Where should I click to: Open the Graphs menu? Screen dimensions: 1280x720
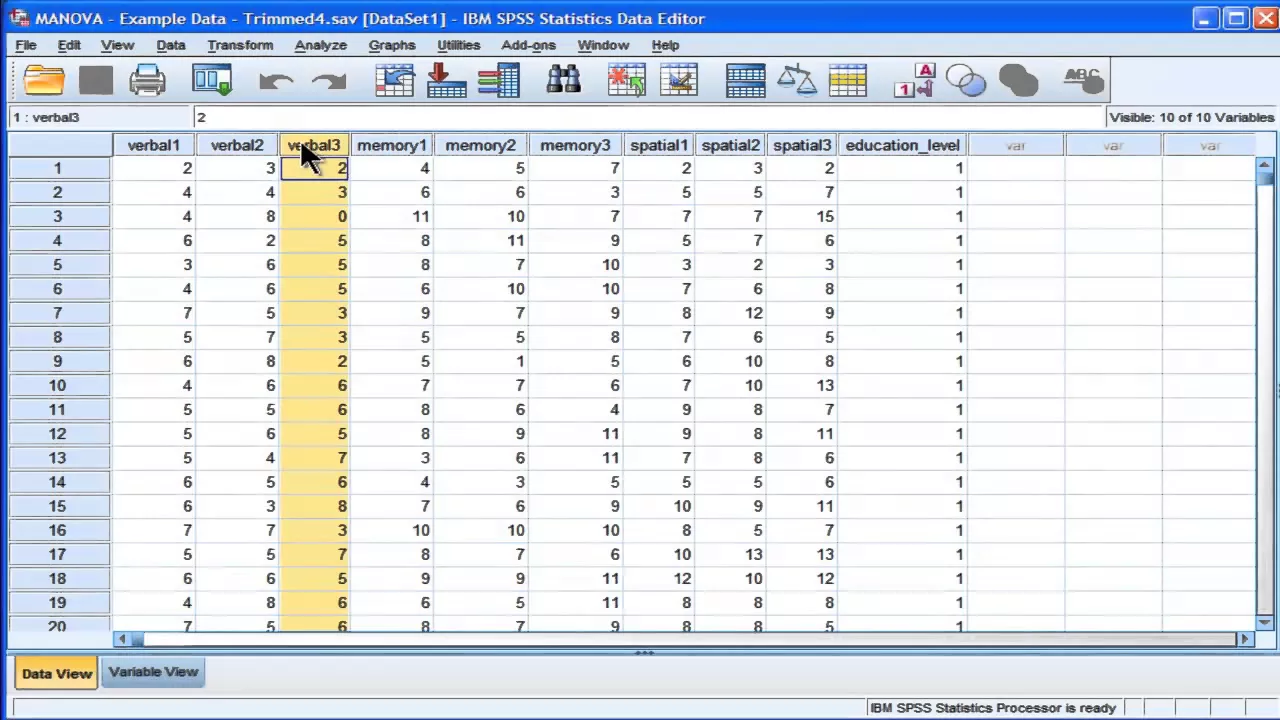[x=392, y=45]
